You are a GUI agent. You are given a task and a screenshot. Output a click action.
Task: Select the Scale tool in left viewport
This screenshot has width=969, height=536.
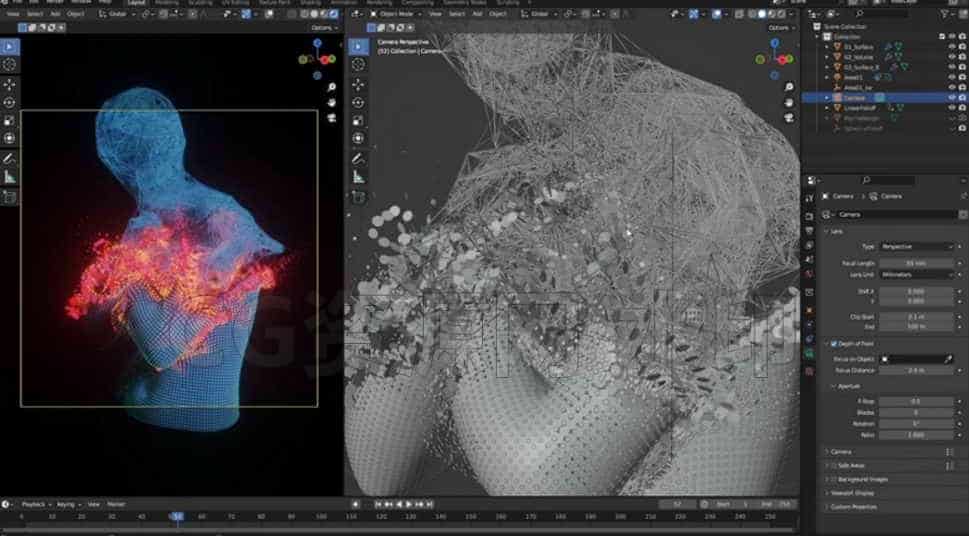9,121
